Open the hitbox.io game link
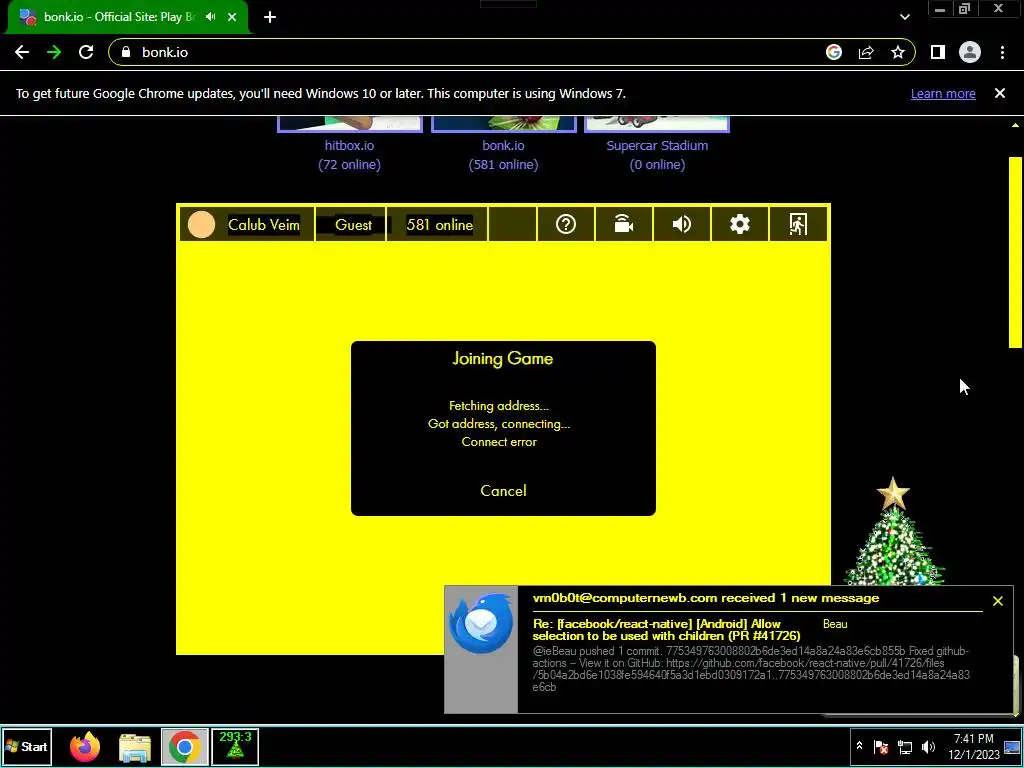This screenshot has width=1024, height=768. pos(349,146)
